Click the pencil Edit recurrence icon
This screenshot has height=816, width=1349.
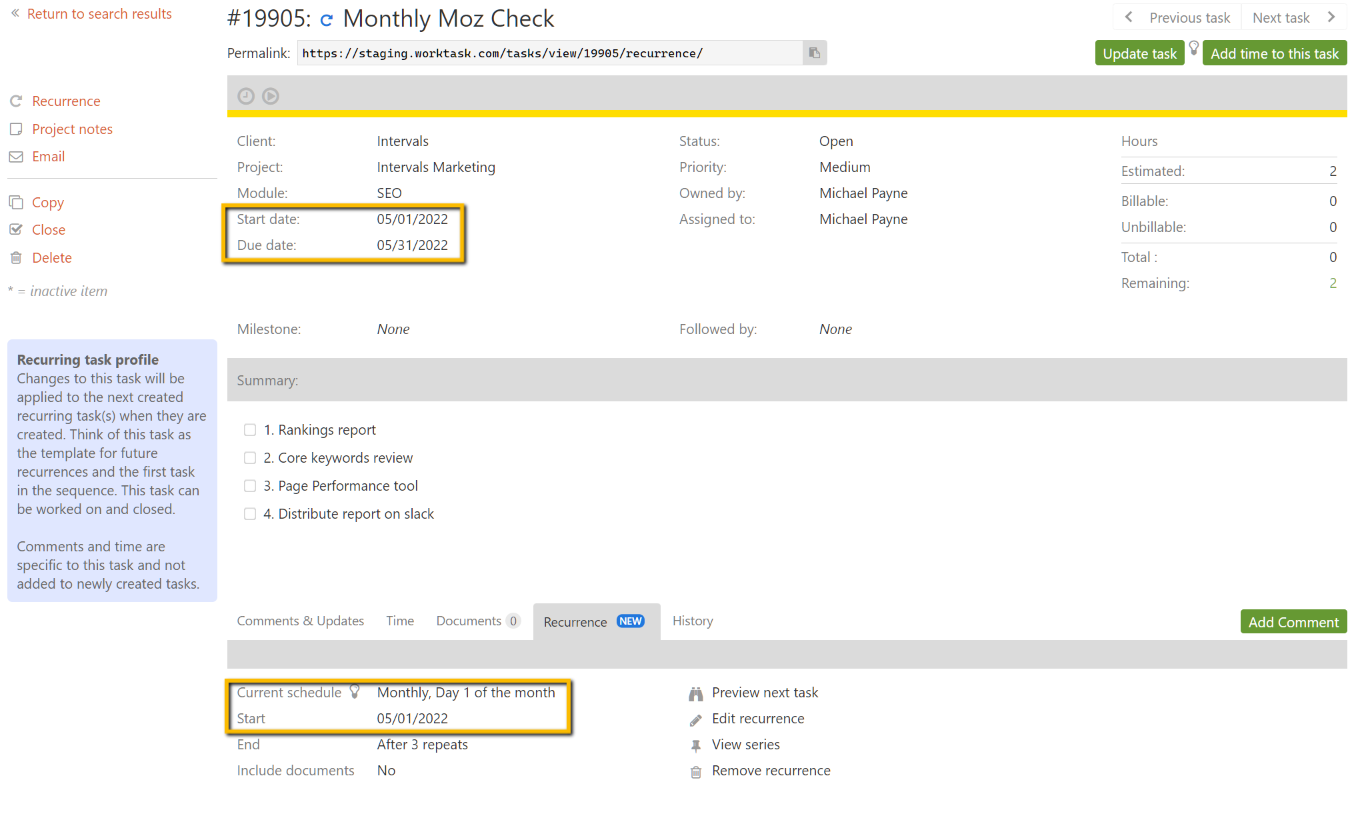click(x=696, y=720)
